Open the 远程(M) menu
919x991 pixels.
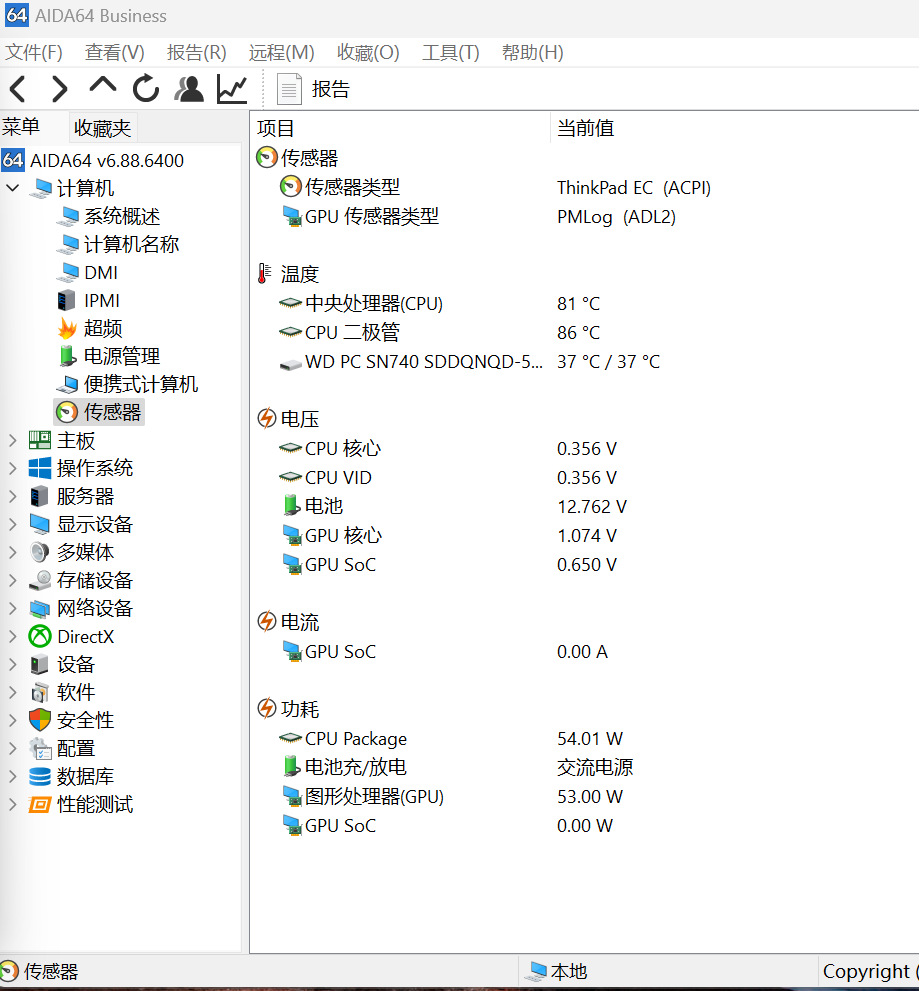[x=281, y=52]
